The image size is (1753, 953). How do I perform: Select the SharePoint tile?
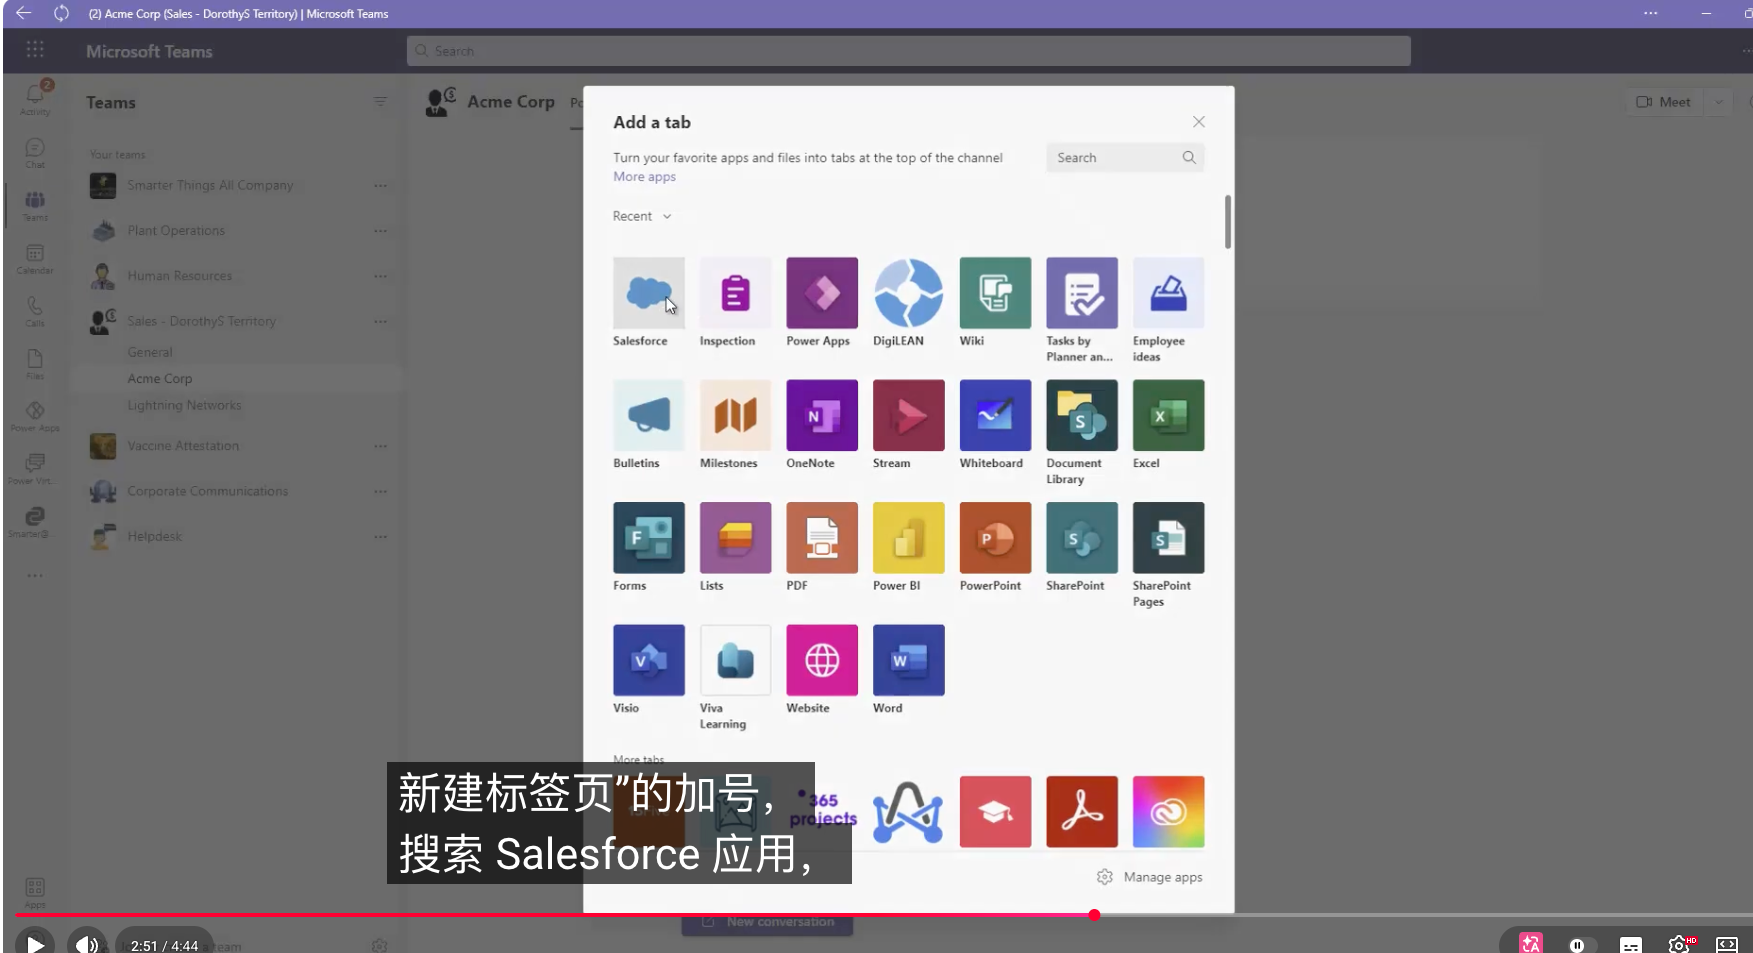[1082, 538]
